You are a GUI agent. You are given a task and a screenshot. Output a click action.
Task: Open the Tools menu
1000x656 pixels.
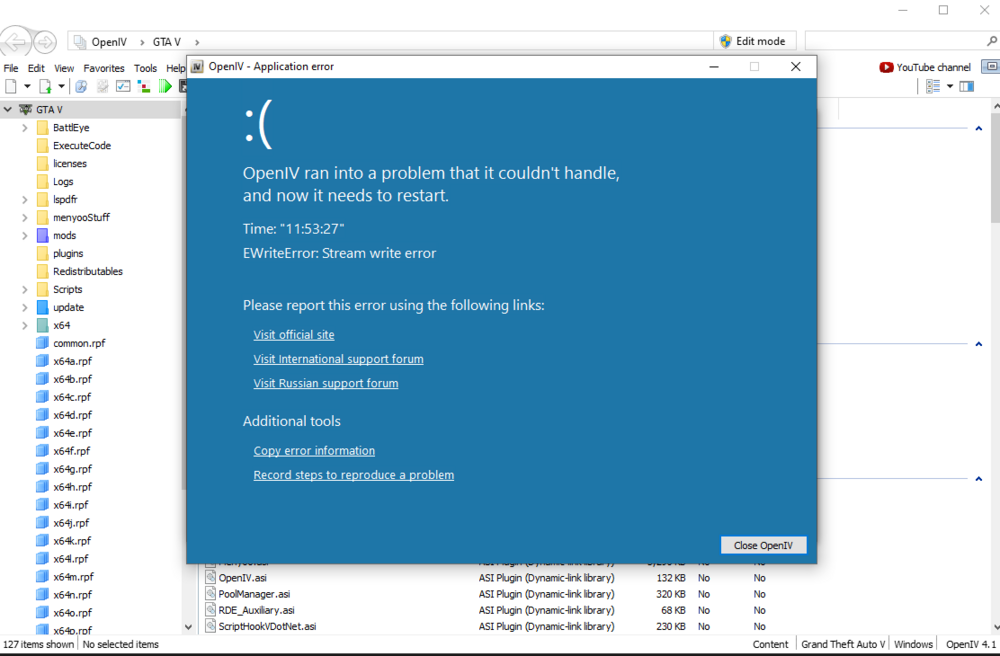pyautogui.click(x=145, y=67)
